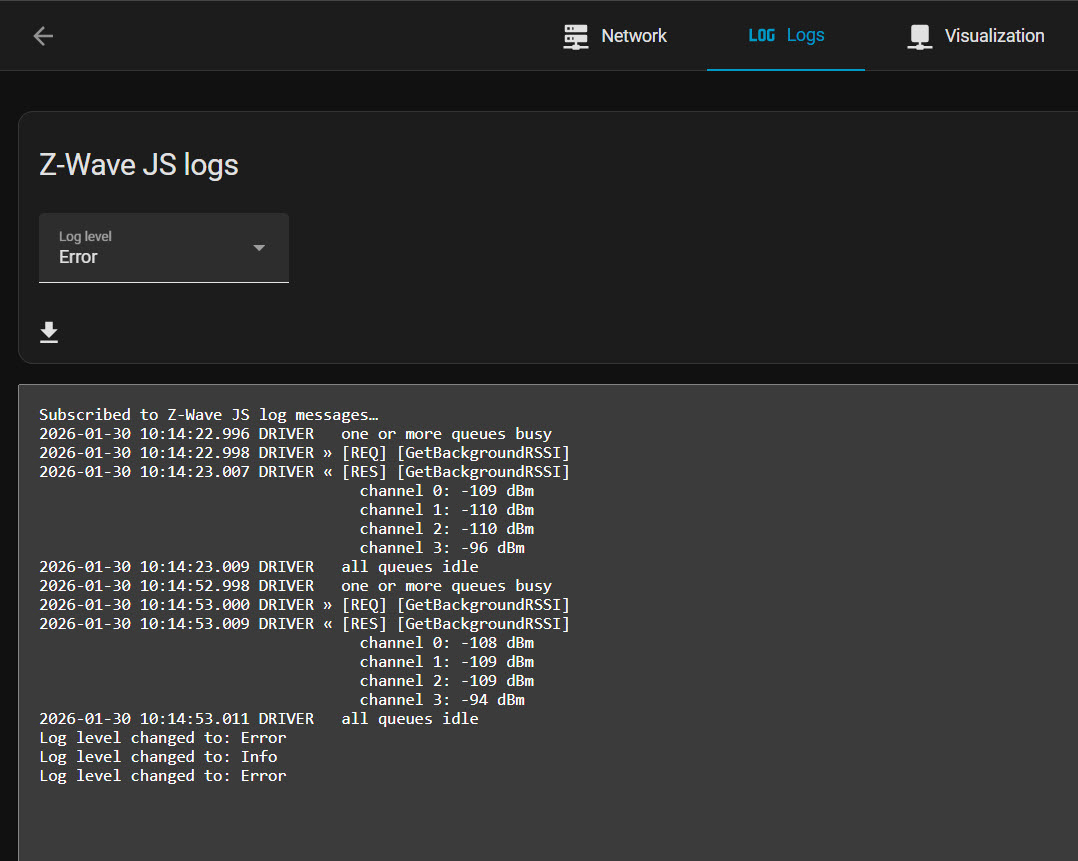Screen dimensions: 1078x861
Task: Select the 10:14:53.009 GetBackgroundRSSI response line
Action: pyautogui.click(x=304, y=624)
